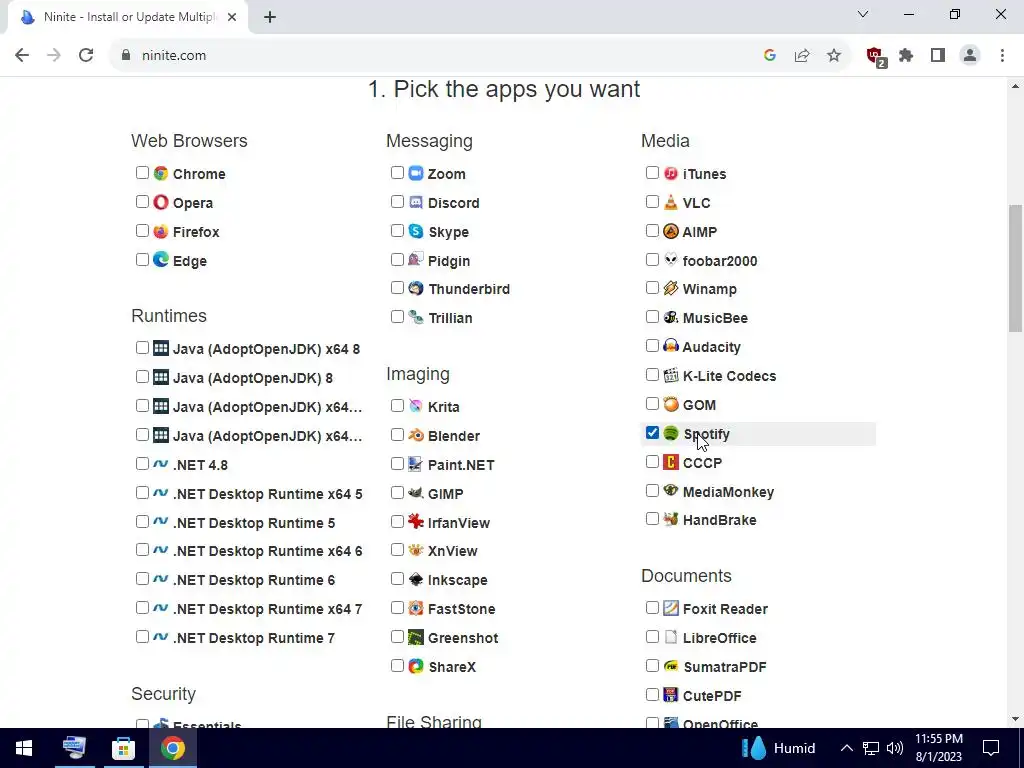1024x768 pixels.
Task: Click the Inkscape logo icon
Action: [416, 579]
